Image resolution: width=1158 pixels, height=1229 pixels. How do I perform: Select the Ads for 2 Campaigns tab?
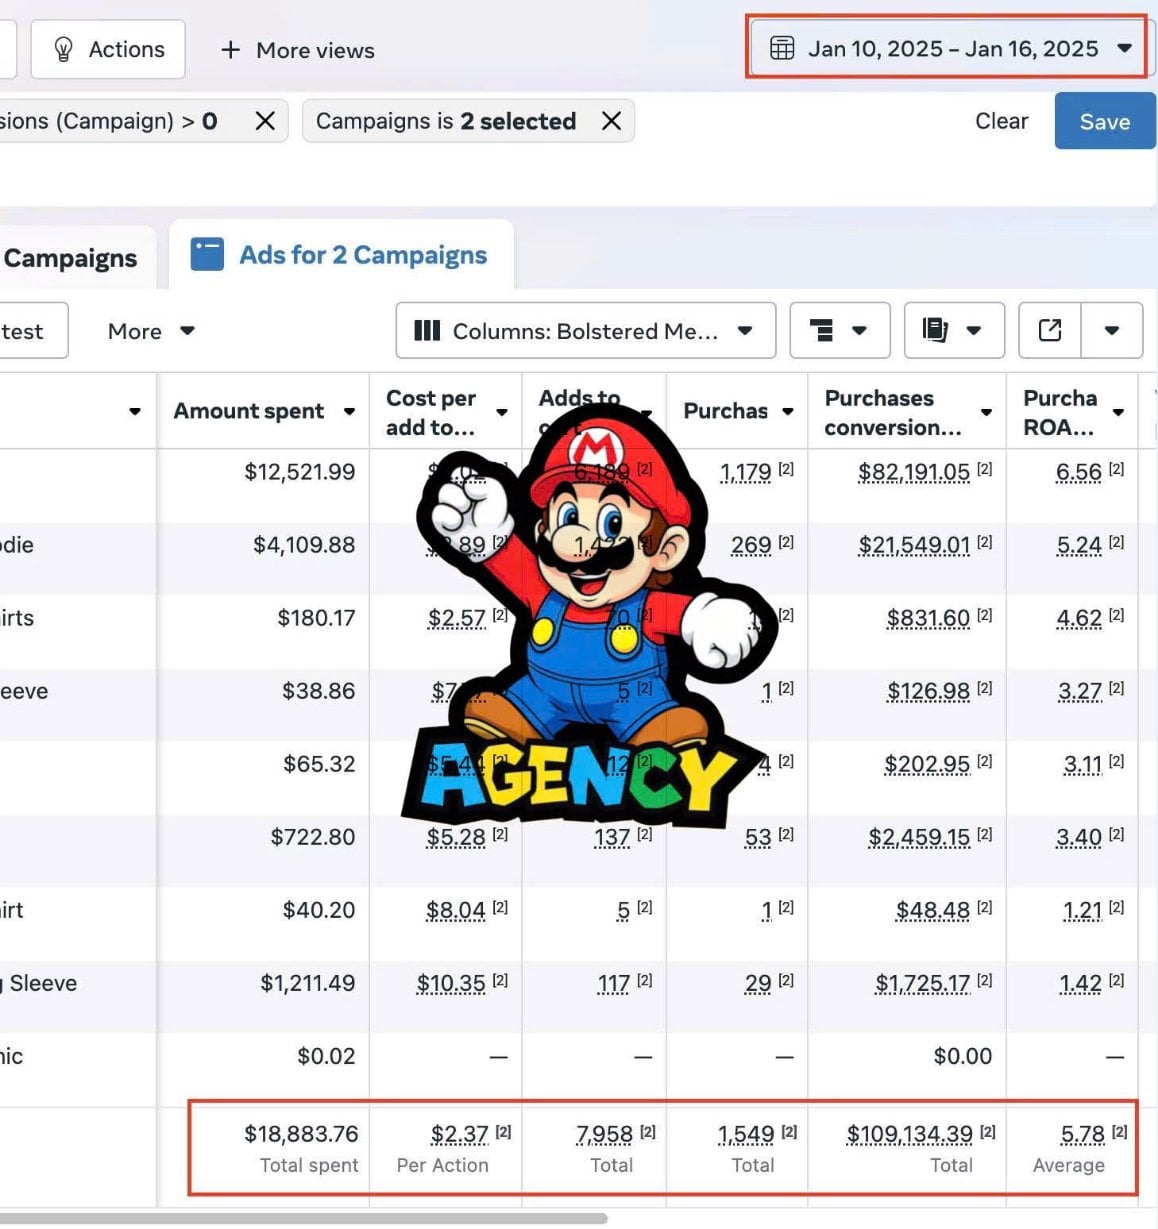click(340, 255)
